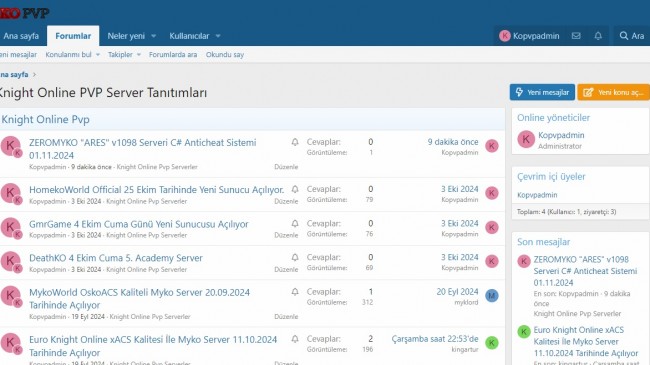Viewport: 650px width, 365px height.
Task: Open Euro Knight Online xACS thread title
Action: point(153,346)
